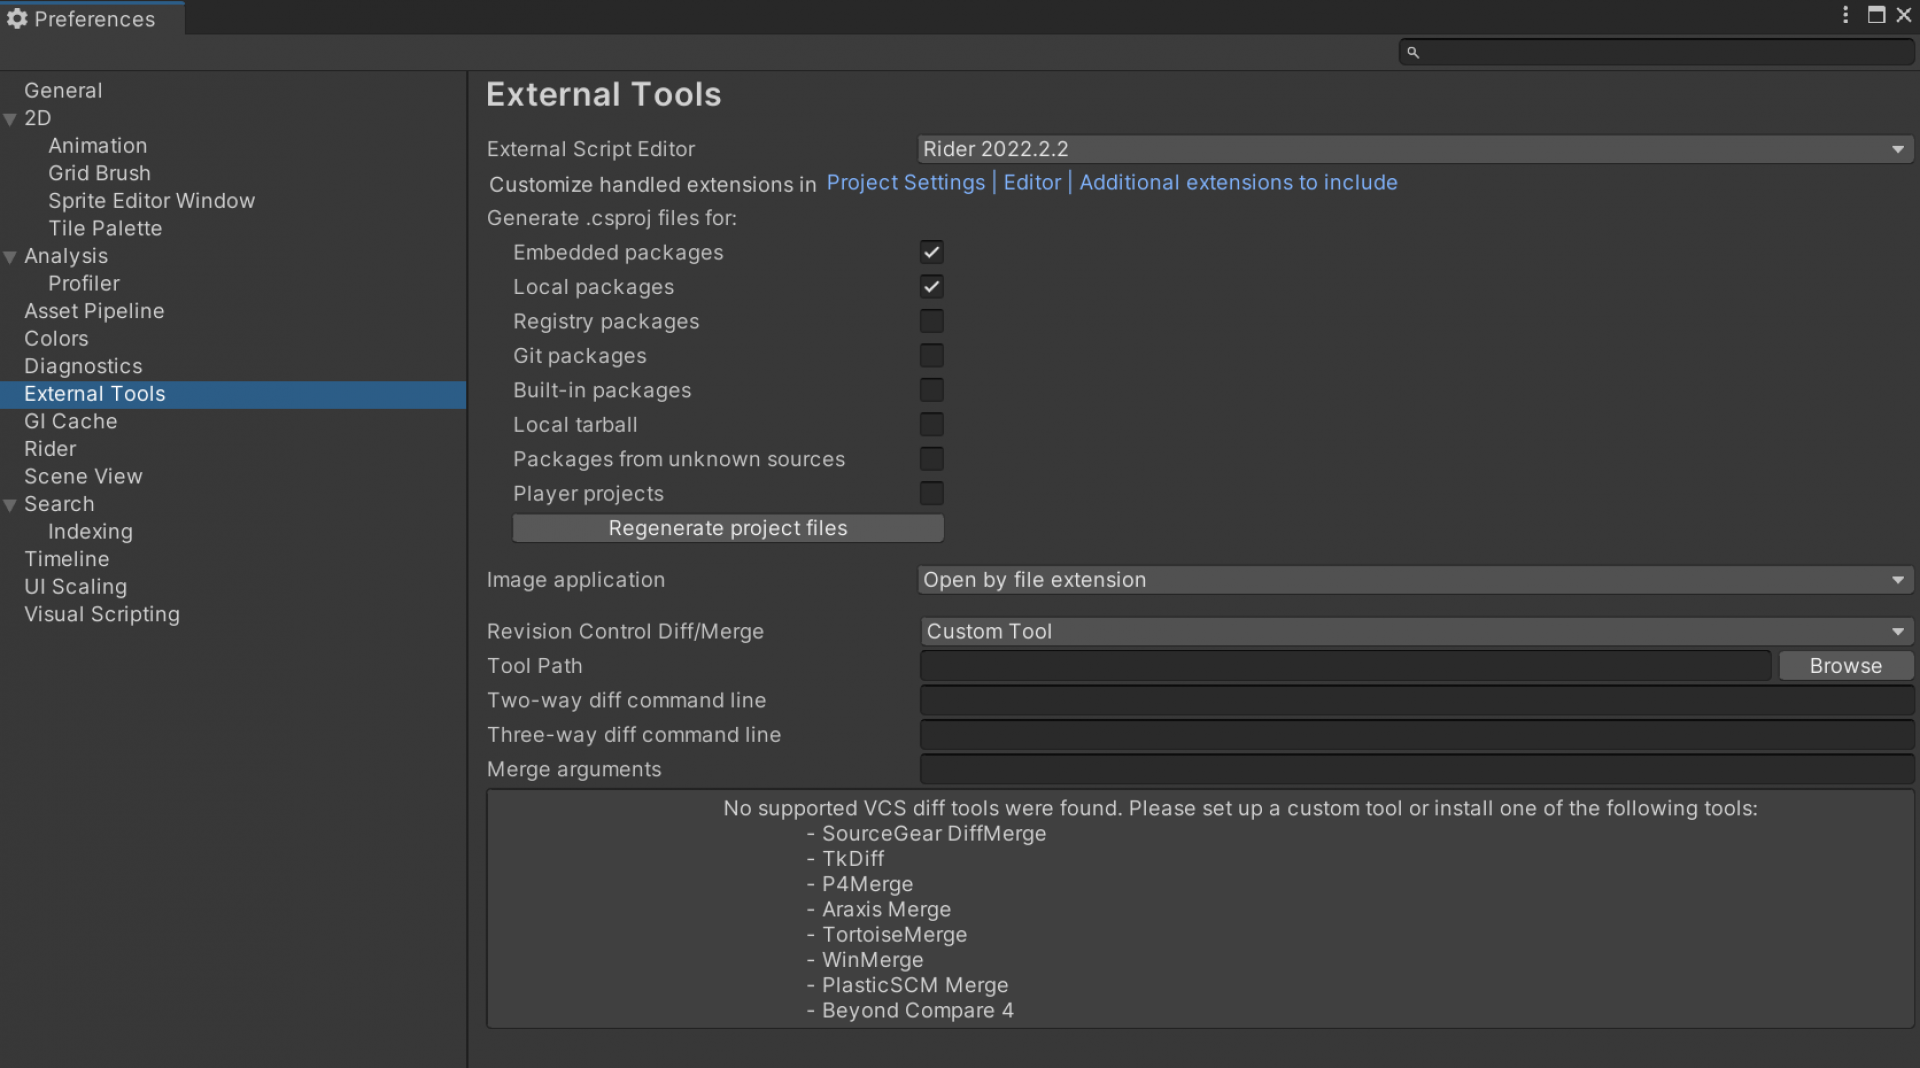
Task: Click Three-way diff command line field
Action: (1416, 735)
